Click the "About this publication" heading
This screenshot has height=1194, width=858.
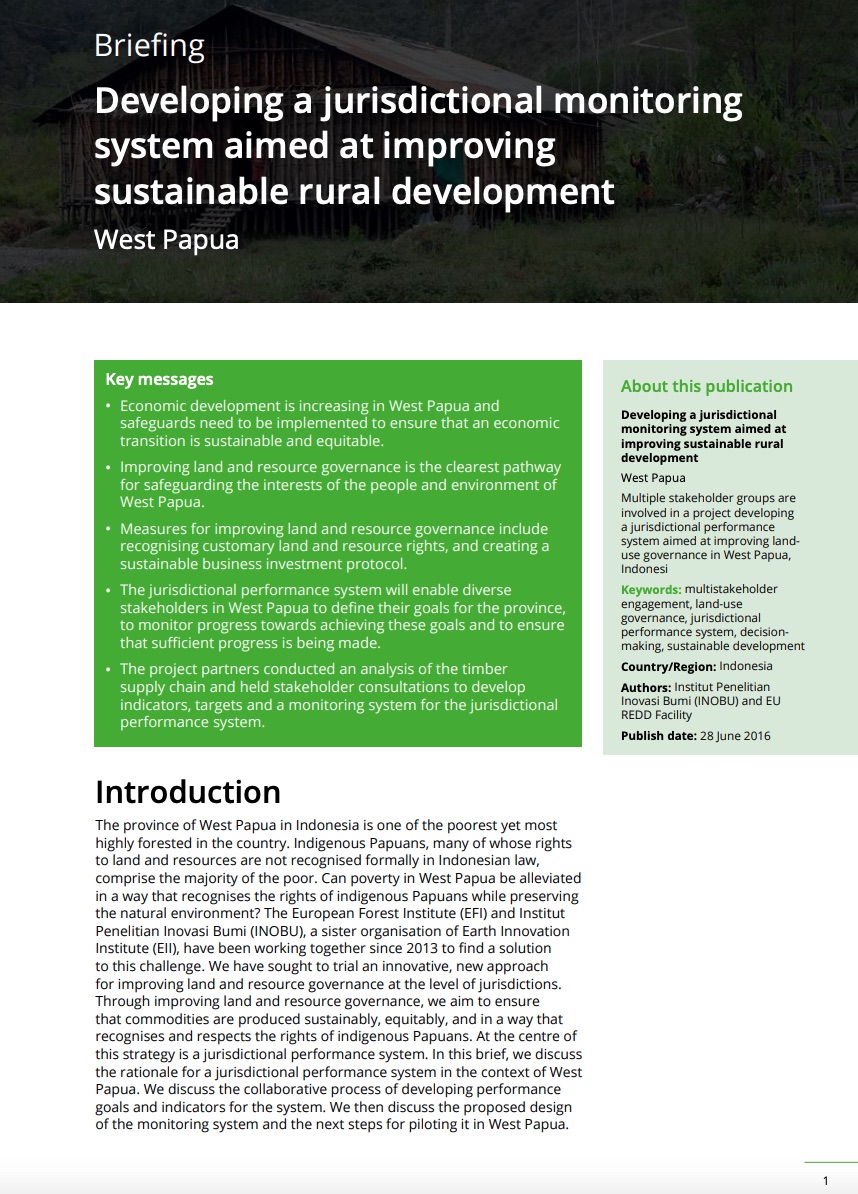tap(706, 386)
